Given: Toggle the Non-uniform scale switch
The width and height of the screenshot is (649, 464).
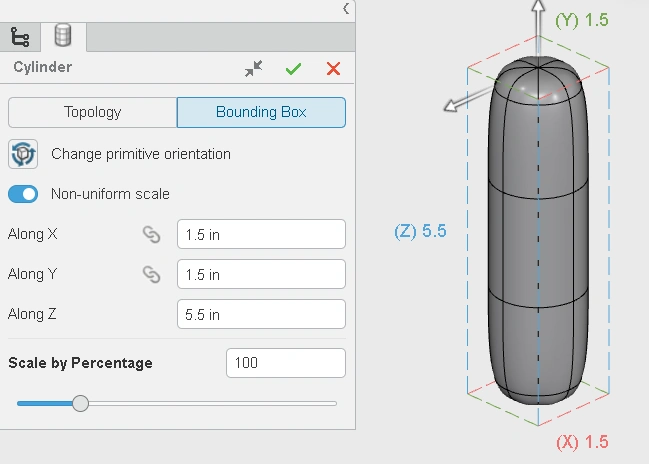Looking at the screenshot, I should coord(23,194).
